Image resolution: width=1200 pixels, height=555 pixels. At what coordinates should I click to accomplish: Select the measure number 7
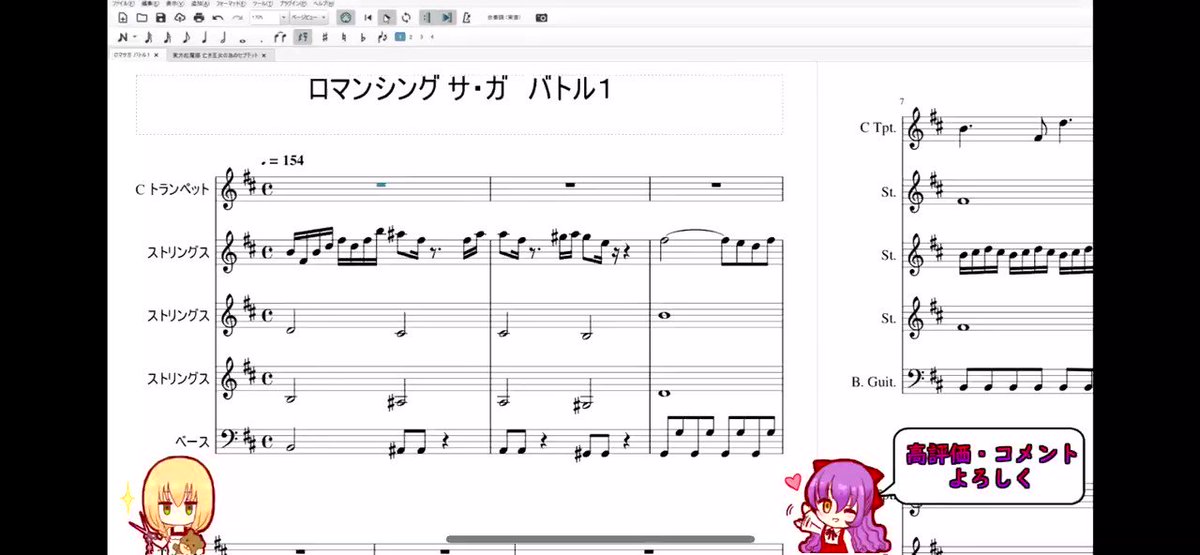pos(902,102)
